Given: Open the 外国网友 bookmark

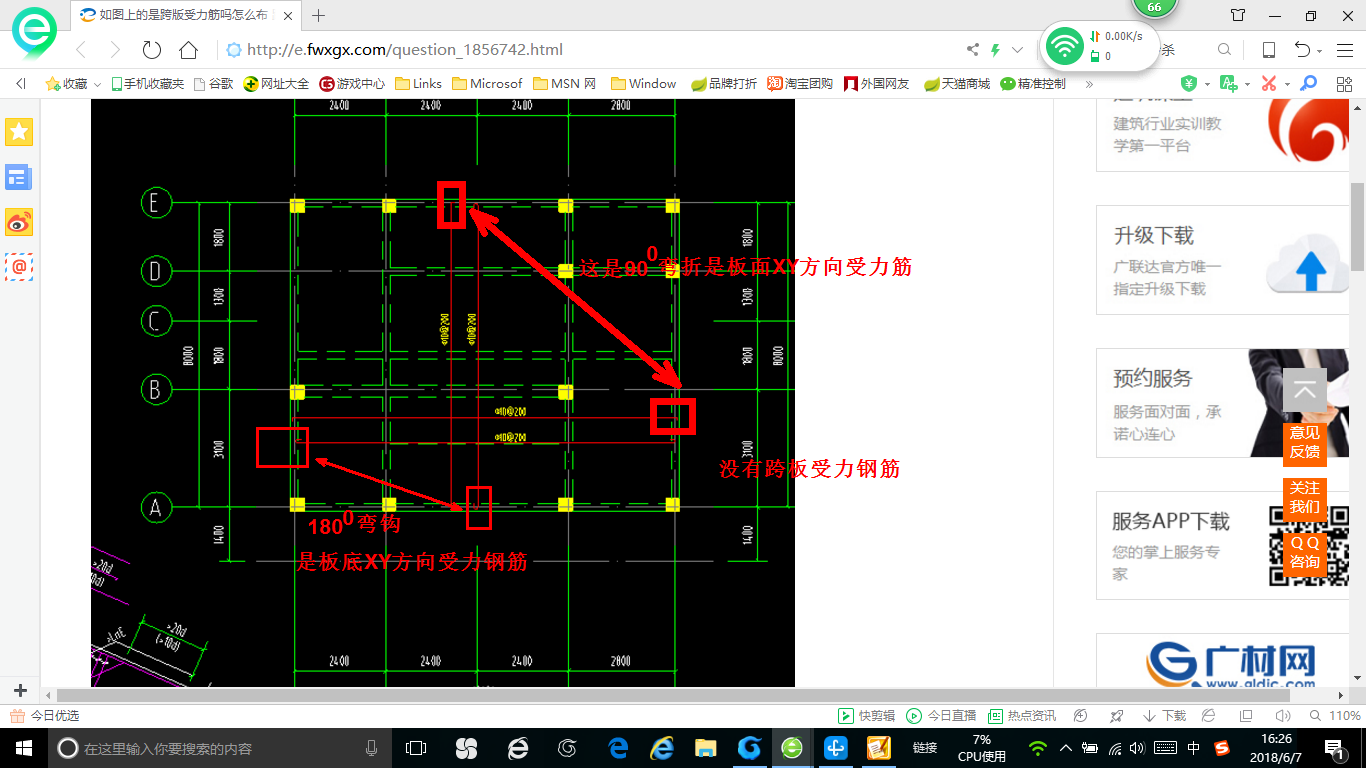Looking at the screenshot, I should pos(877,84).
